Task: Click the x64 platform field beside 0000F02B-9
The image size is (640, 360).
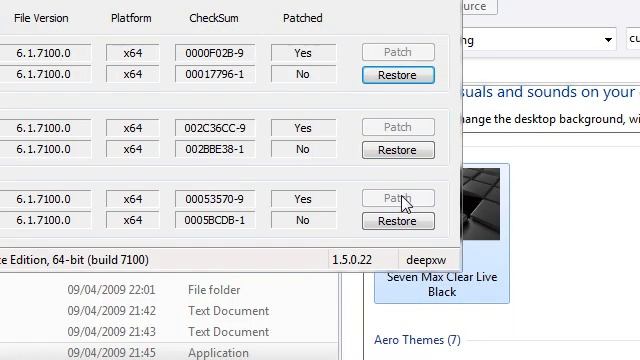Action: coord(133,53)
